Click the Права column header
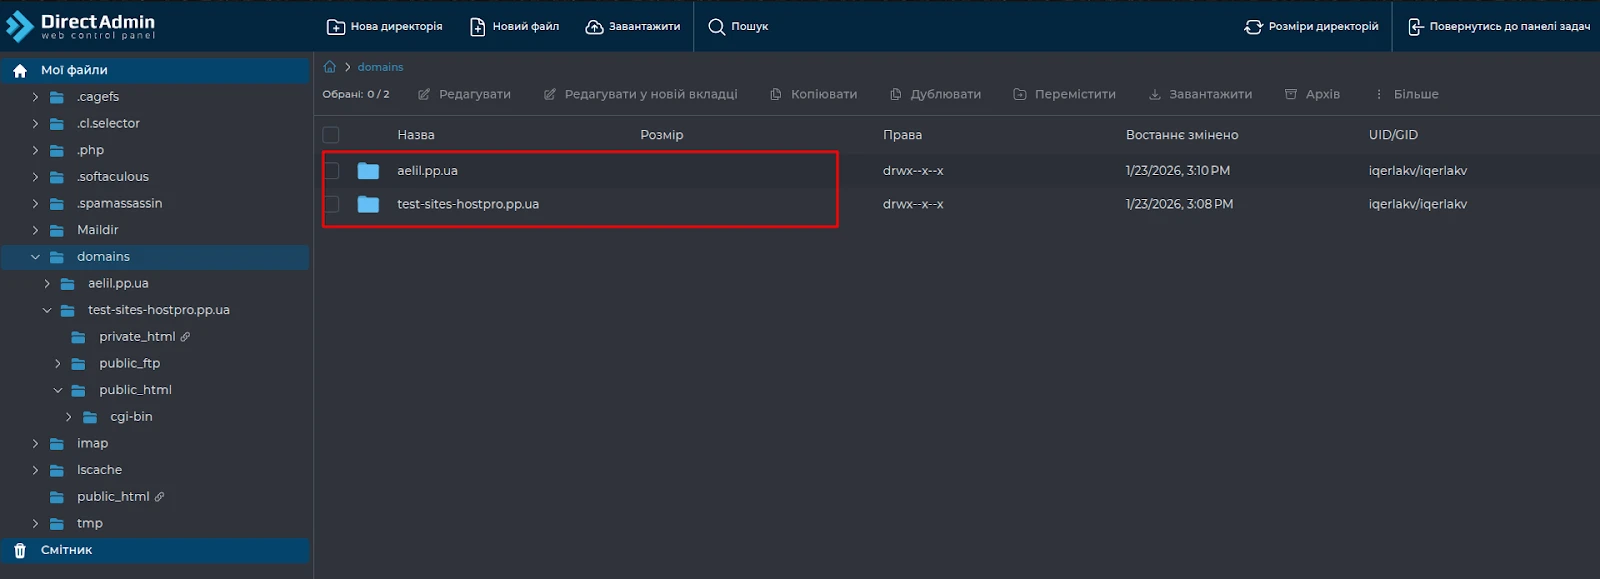 (x=902, y=135)
